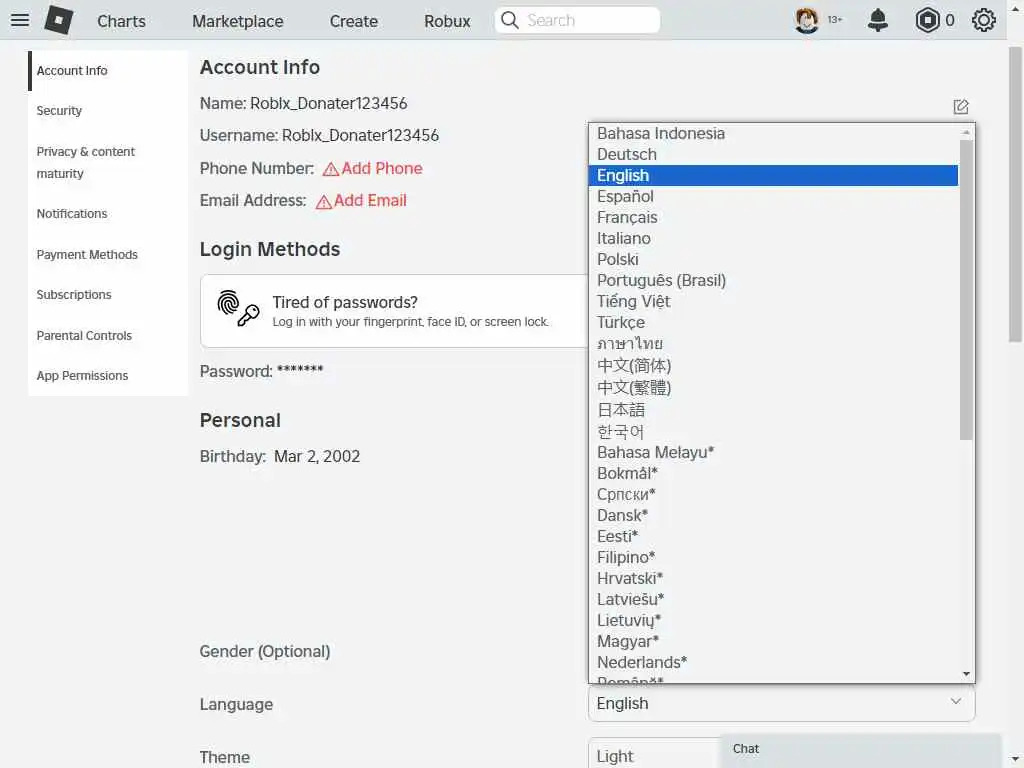This screenshot has width=1024, height=768.
Task: Open the Marketplace page
Action: [x=238, y=21]
